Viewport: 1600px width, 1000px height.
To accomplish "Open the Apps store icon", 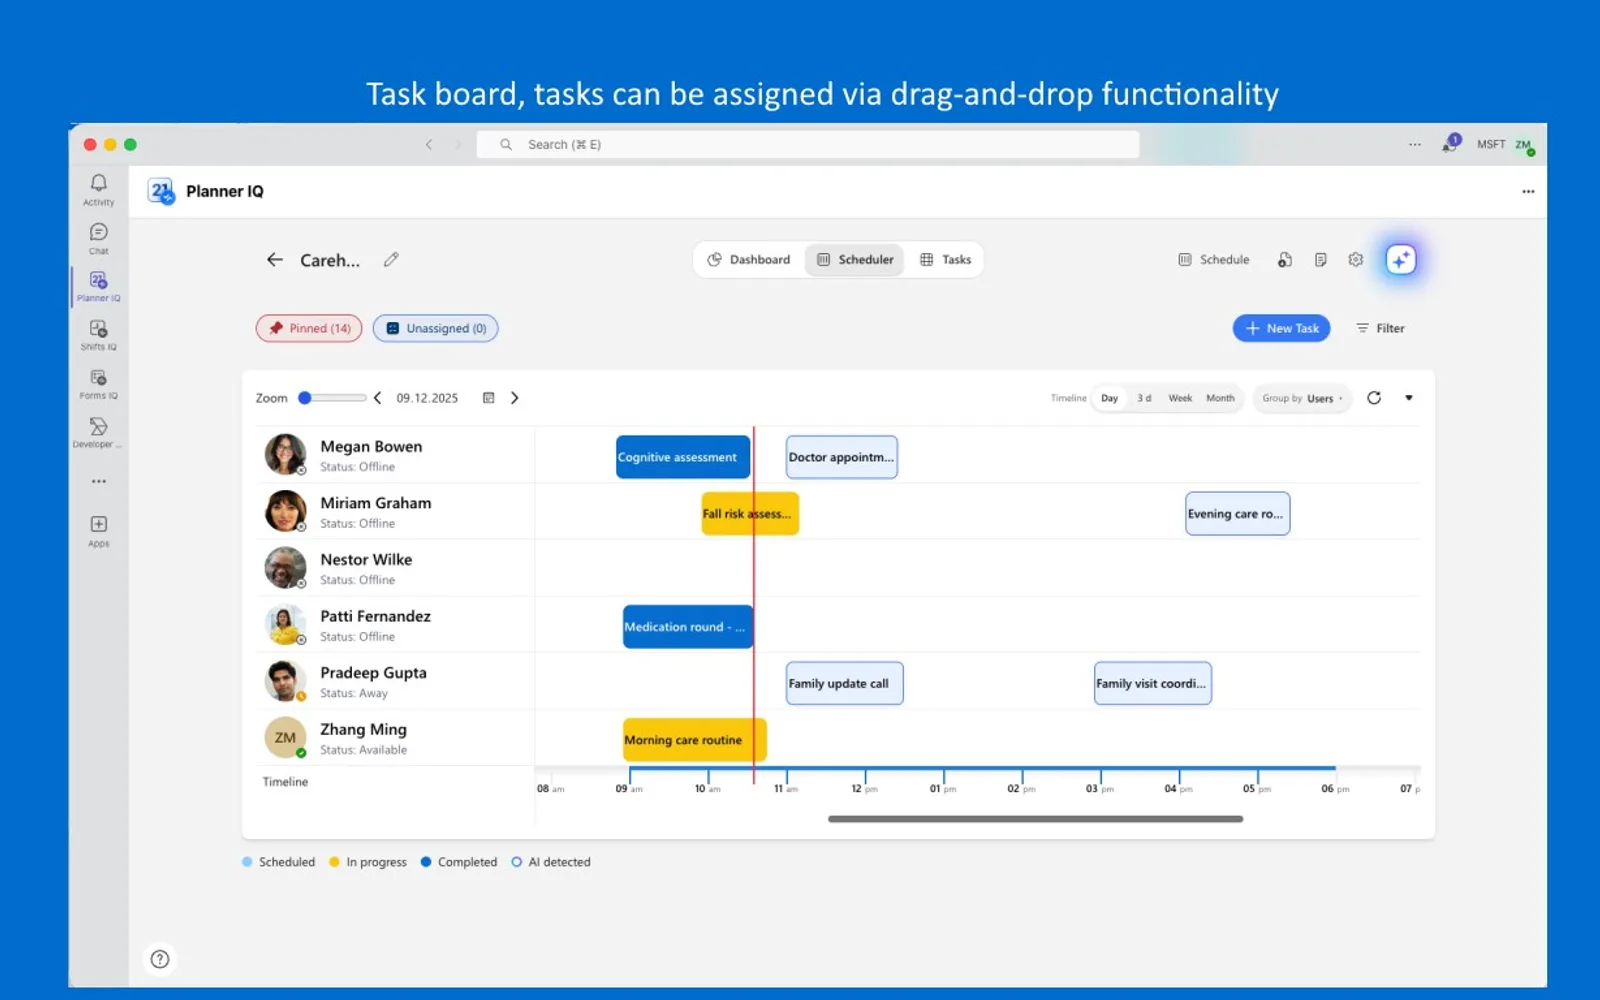I will (x=98, y=531).
